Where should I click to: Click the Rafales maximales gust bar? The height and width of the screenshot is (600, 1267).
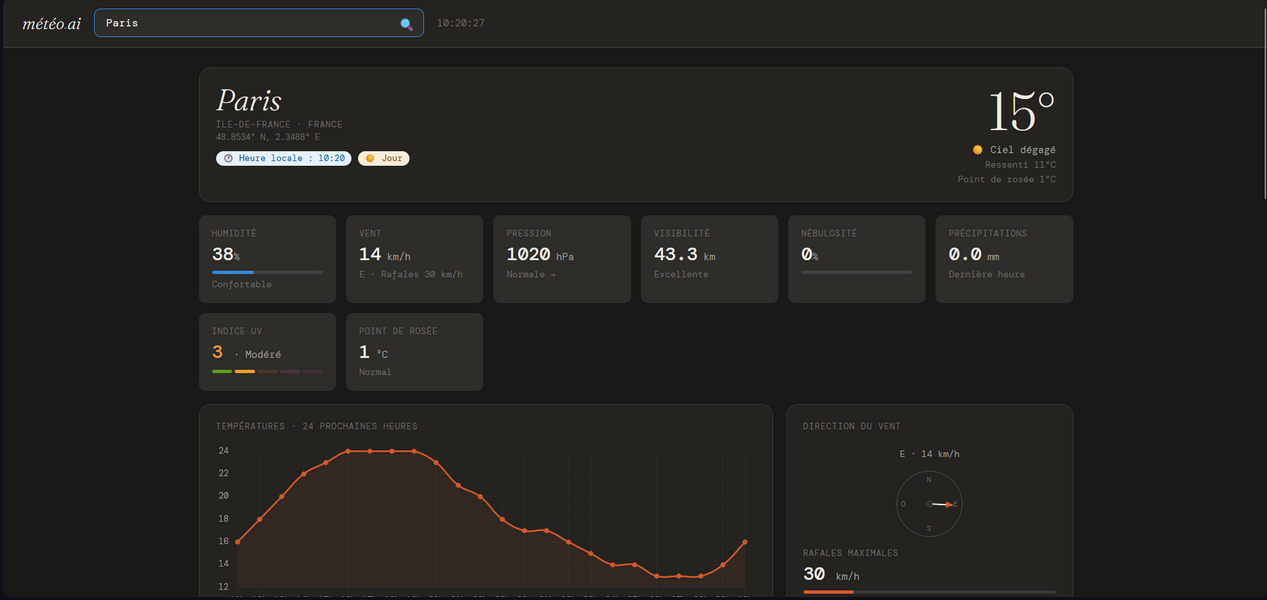click(x=929, y=592)
